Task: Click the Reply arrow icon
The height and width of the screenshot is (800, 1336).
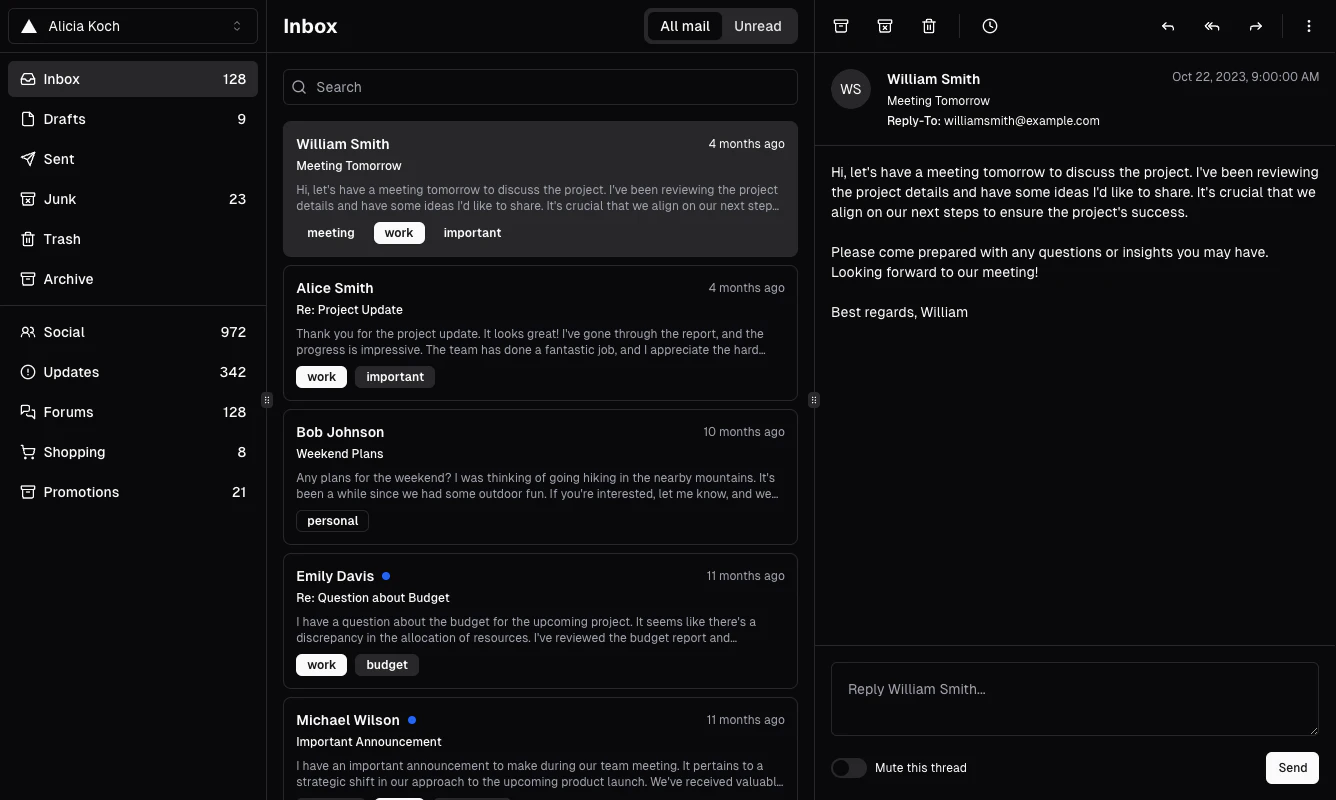Action: [x=1168, y=26]
